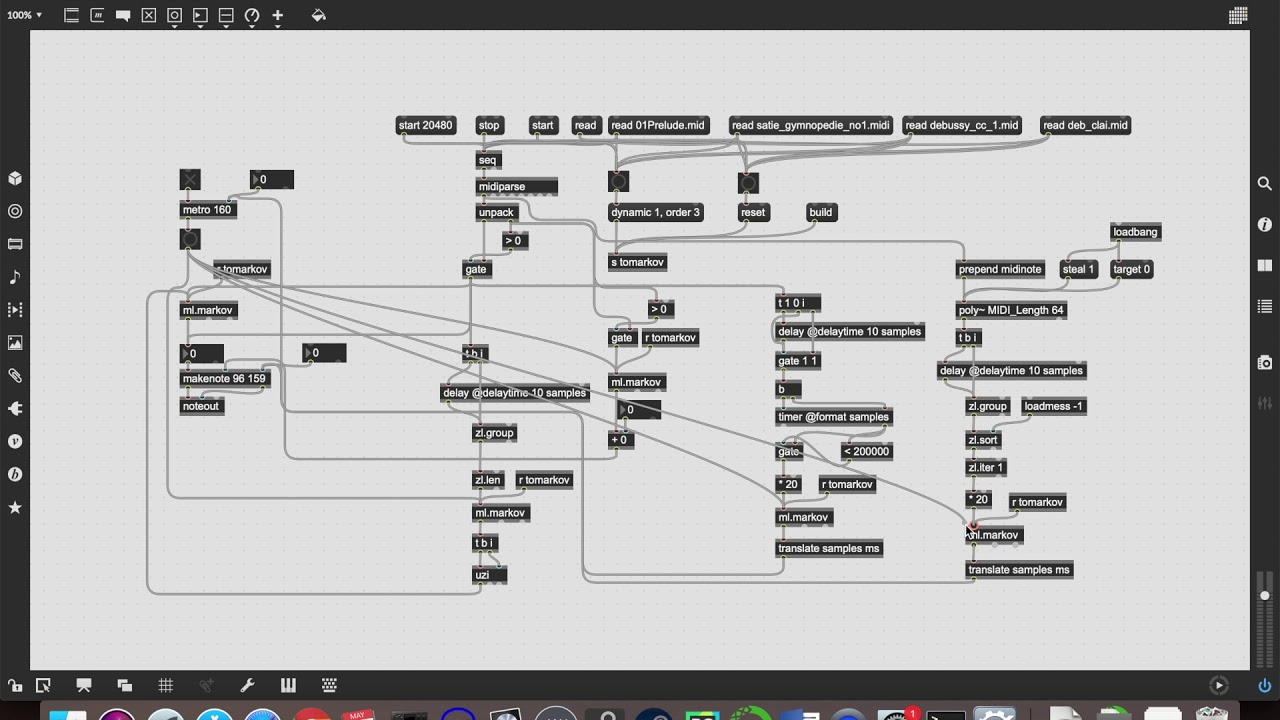This screenshot has width=1280, height=720.
Task: Select the 'timer @format samples' object
Action: (x=833, y=417)
